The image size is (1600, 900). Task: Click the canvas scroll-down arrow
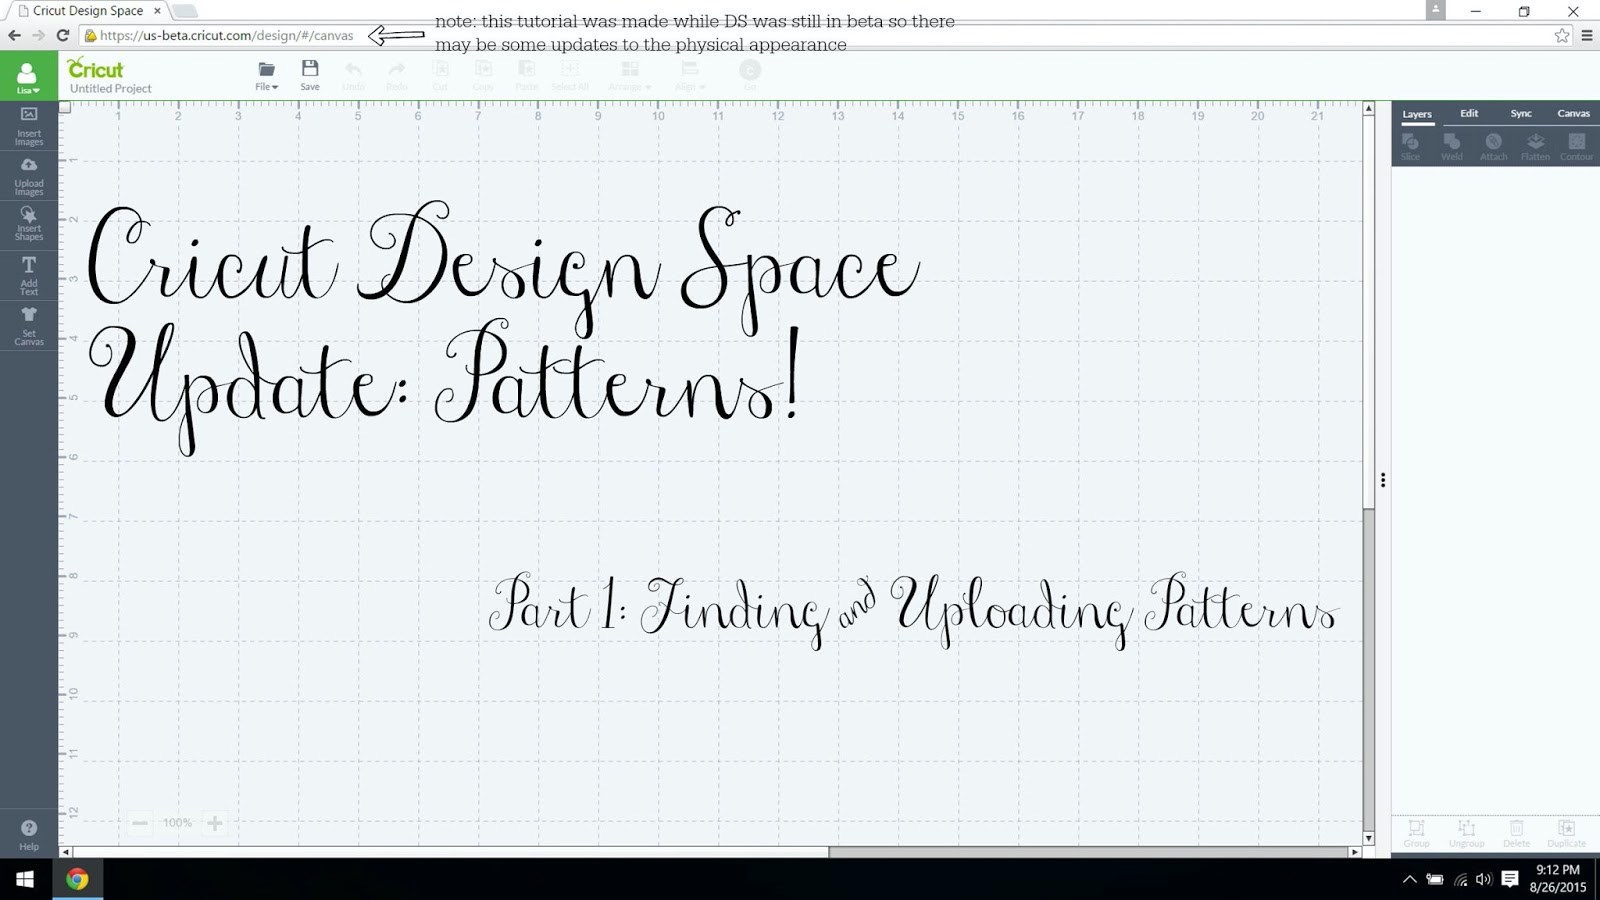(x=1369, y=838)
